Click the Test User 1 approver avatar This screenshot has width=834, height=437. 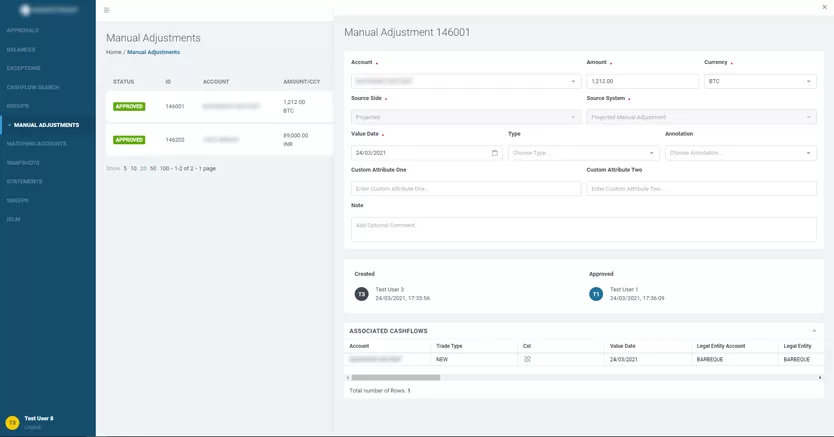tap(596, 294)
